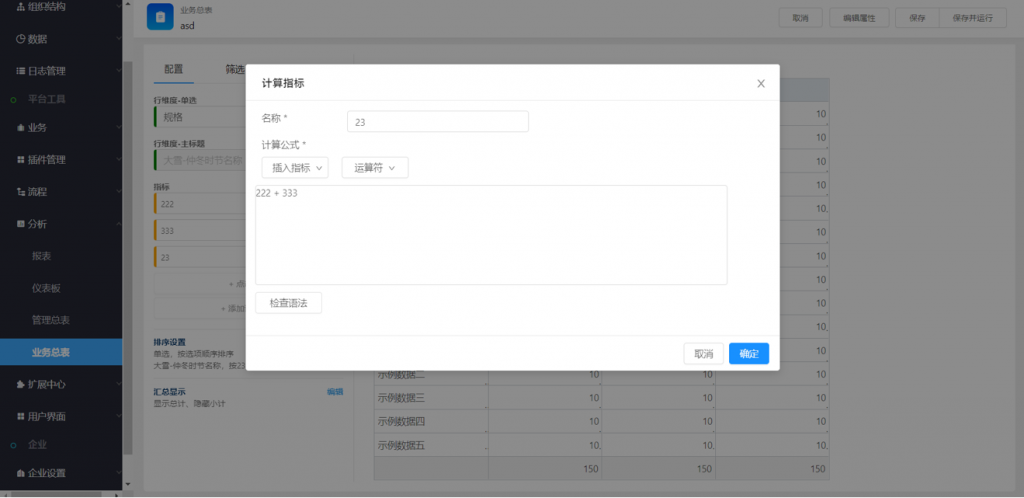
Task: Collapse the 分析 sidebar section
Action: [117, 223]
